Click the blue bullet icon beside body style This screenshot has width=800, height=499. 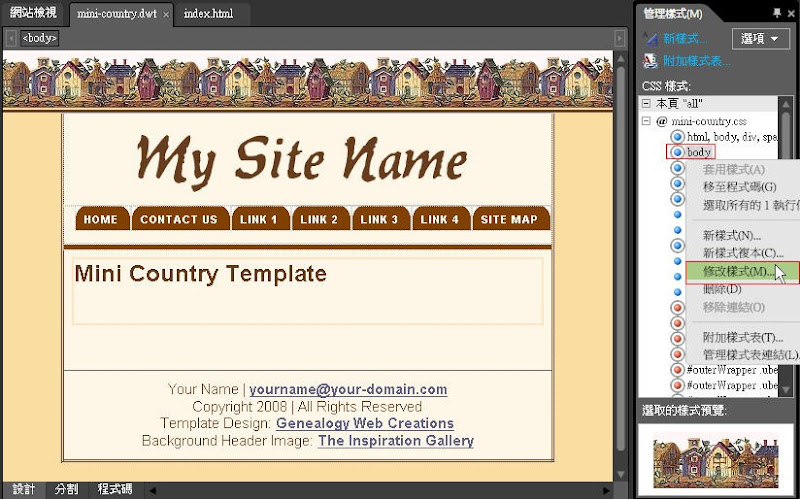[x=678, y=152]
